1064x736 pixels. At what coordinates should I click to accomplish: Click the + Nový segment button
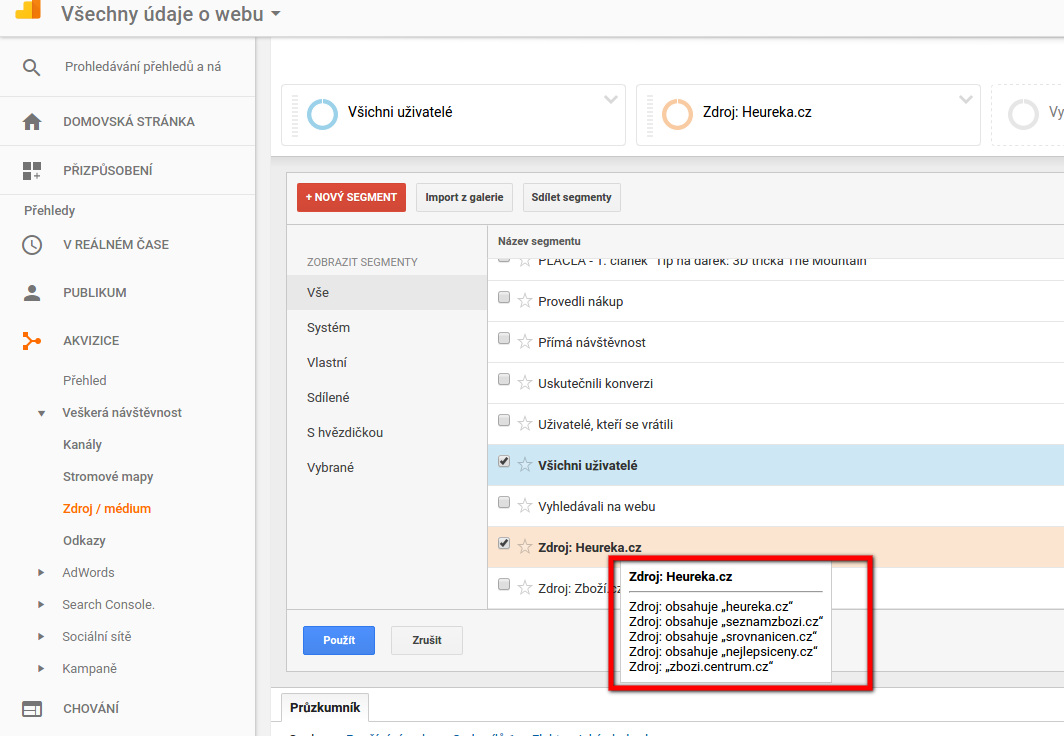pyautogui.click(x=351, y=197)
